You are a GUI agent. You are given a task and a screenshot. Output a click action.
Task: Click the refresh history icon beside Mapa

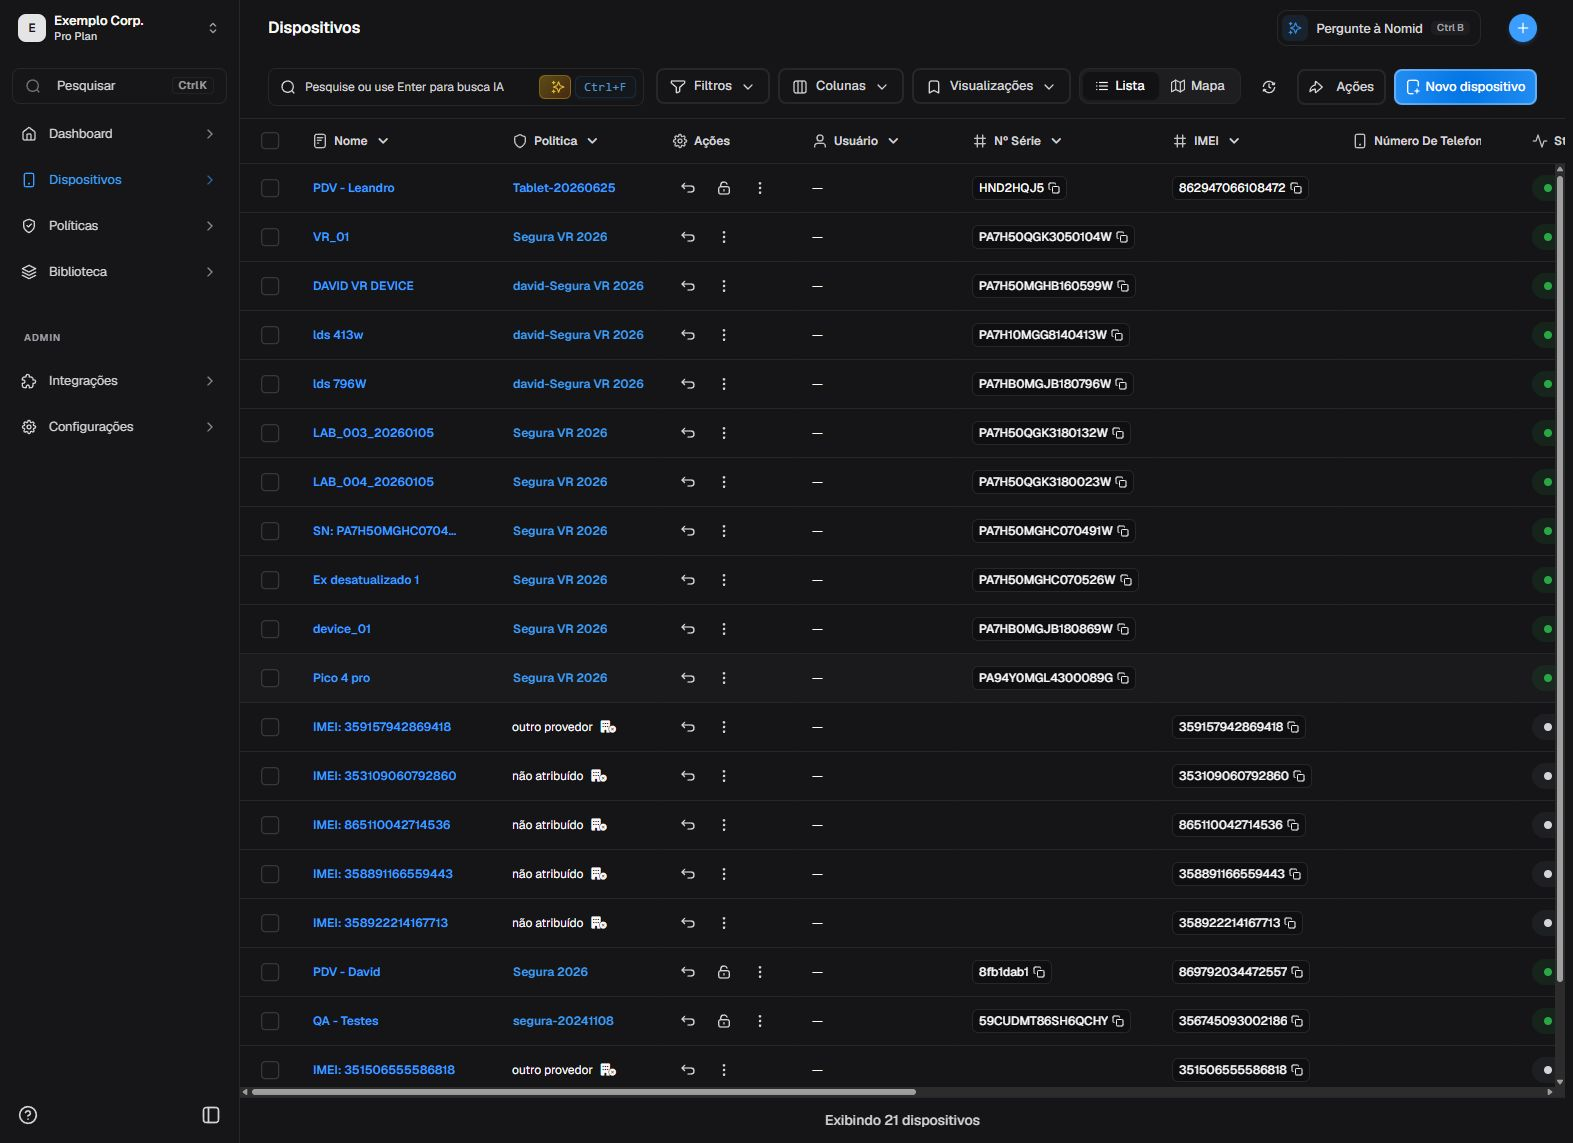pyautogui.click(x=1268, y=87)
